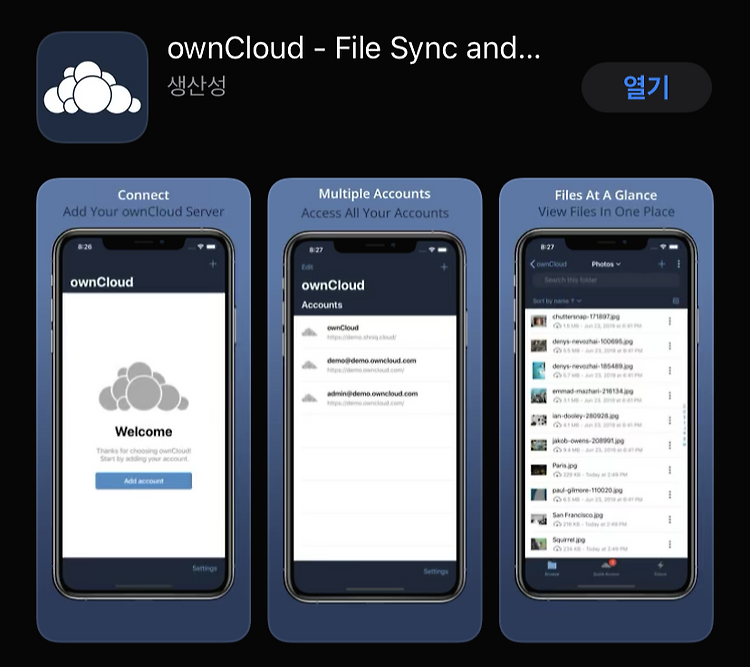Open three-dot menu in Photos header
The height and width of the screenshot is (667, 750).
[678, 264]
